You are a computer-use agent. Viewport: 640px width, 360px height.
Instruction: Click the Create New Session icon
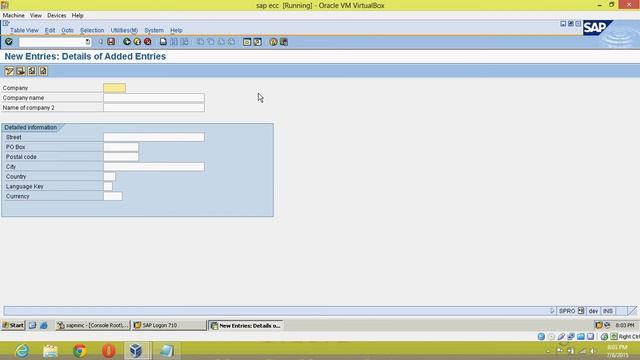pyautogui.click(x=247, y=42)
